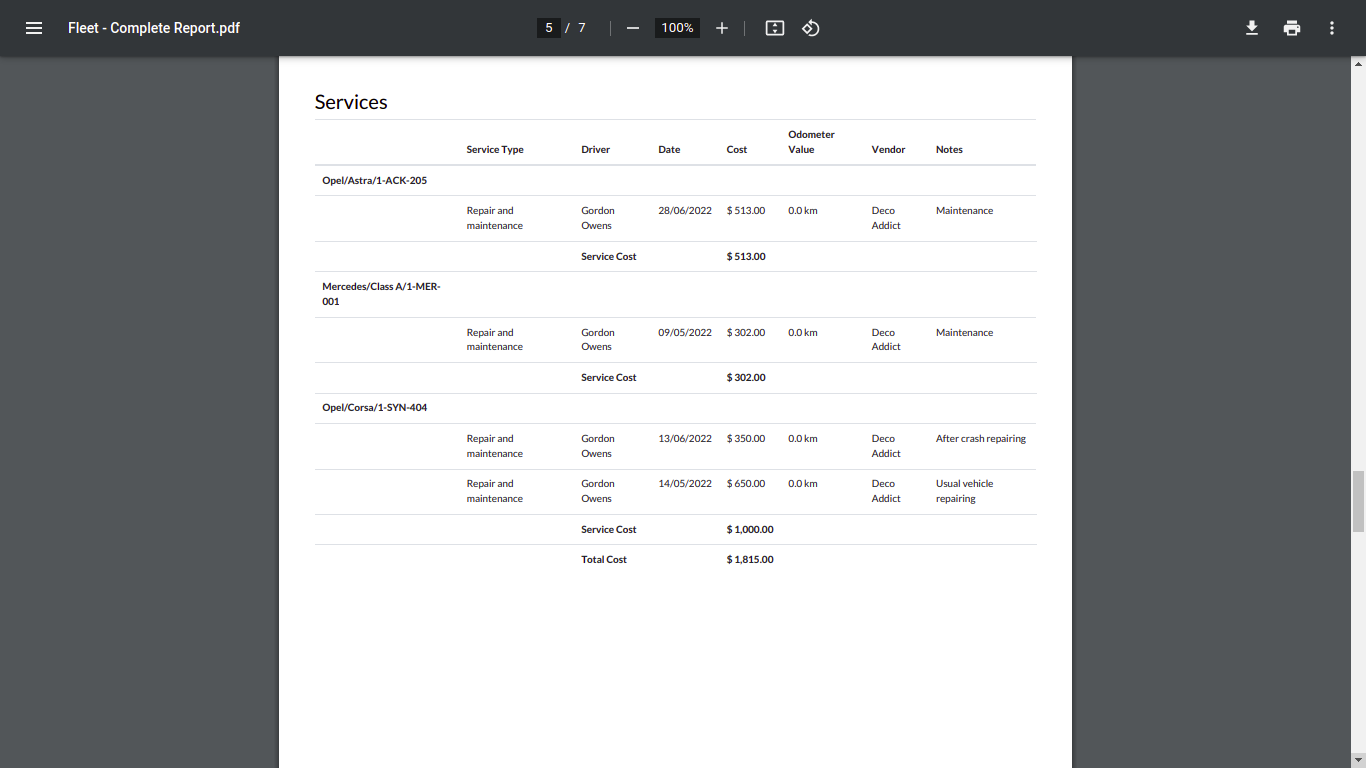The height and width of the screenshot is (768, 1366).
Task: Click Service Cost label under Opel/Astra
Action: (609, 257)
